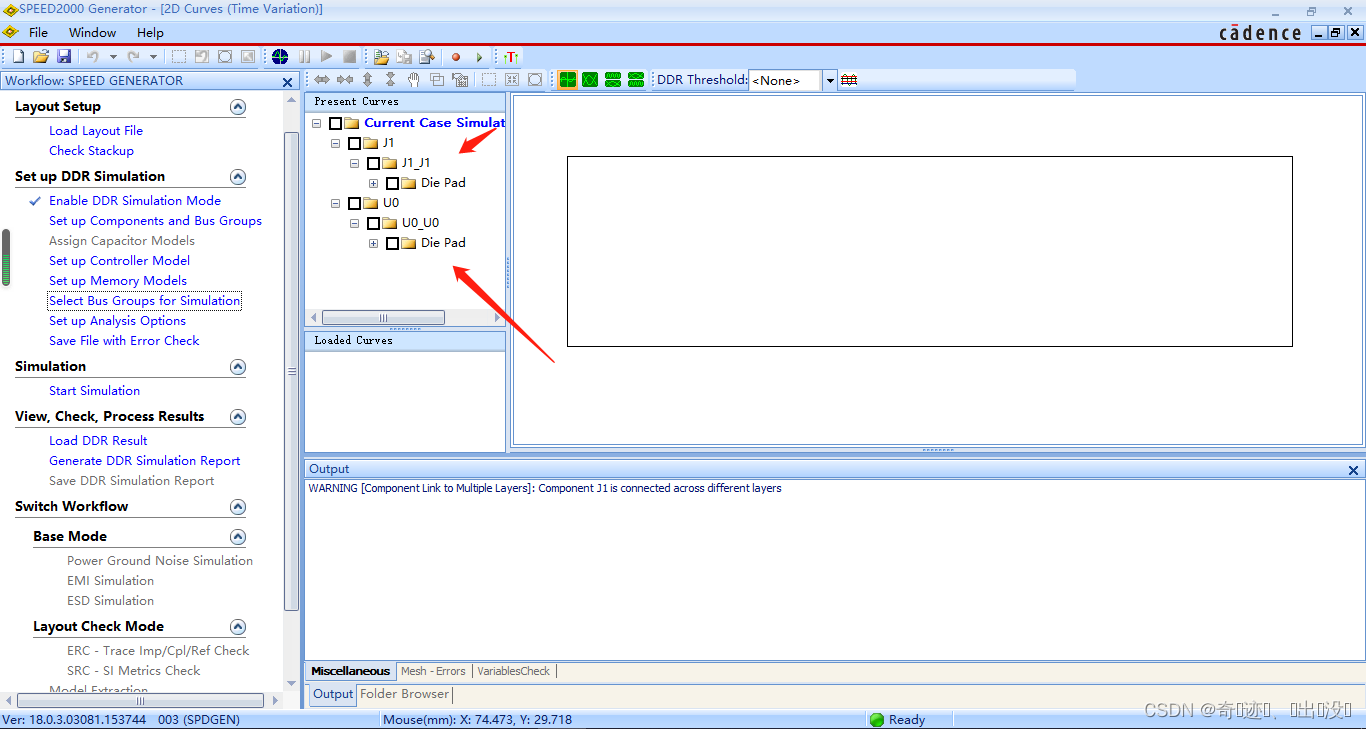Click Set up Components and Bus Groups
Viewport: 1366px width, 729px height.
pyautogui.click(x=155, y=221)
